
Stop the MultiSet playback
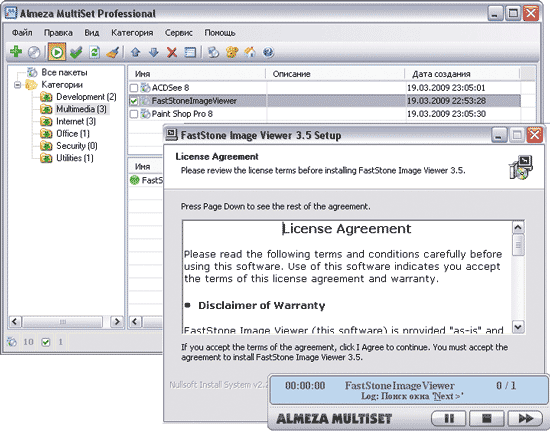(x=487, y=418)
